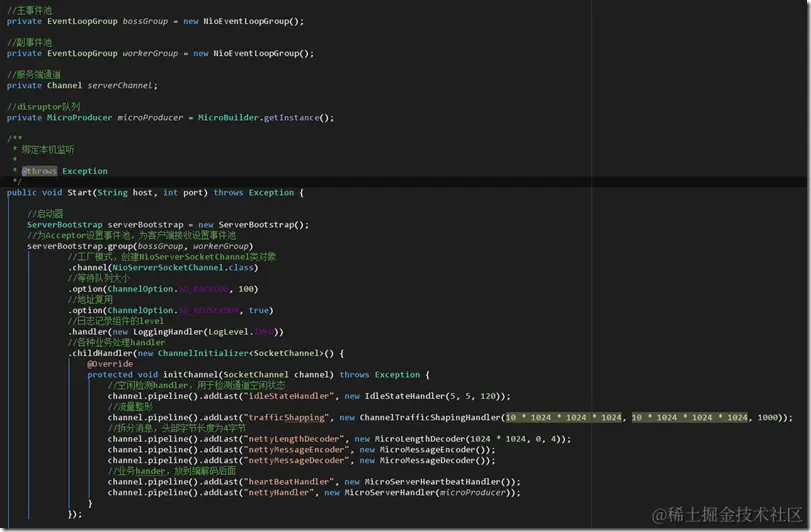Click the 'private Channel serverChannel;' line
The width and height of the screenshot is (811, 532).
(82, 85)
